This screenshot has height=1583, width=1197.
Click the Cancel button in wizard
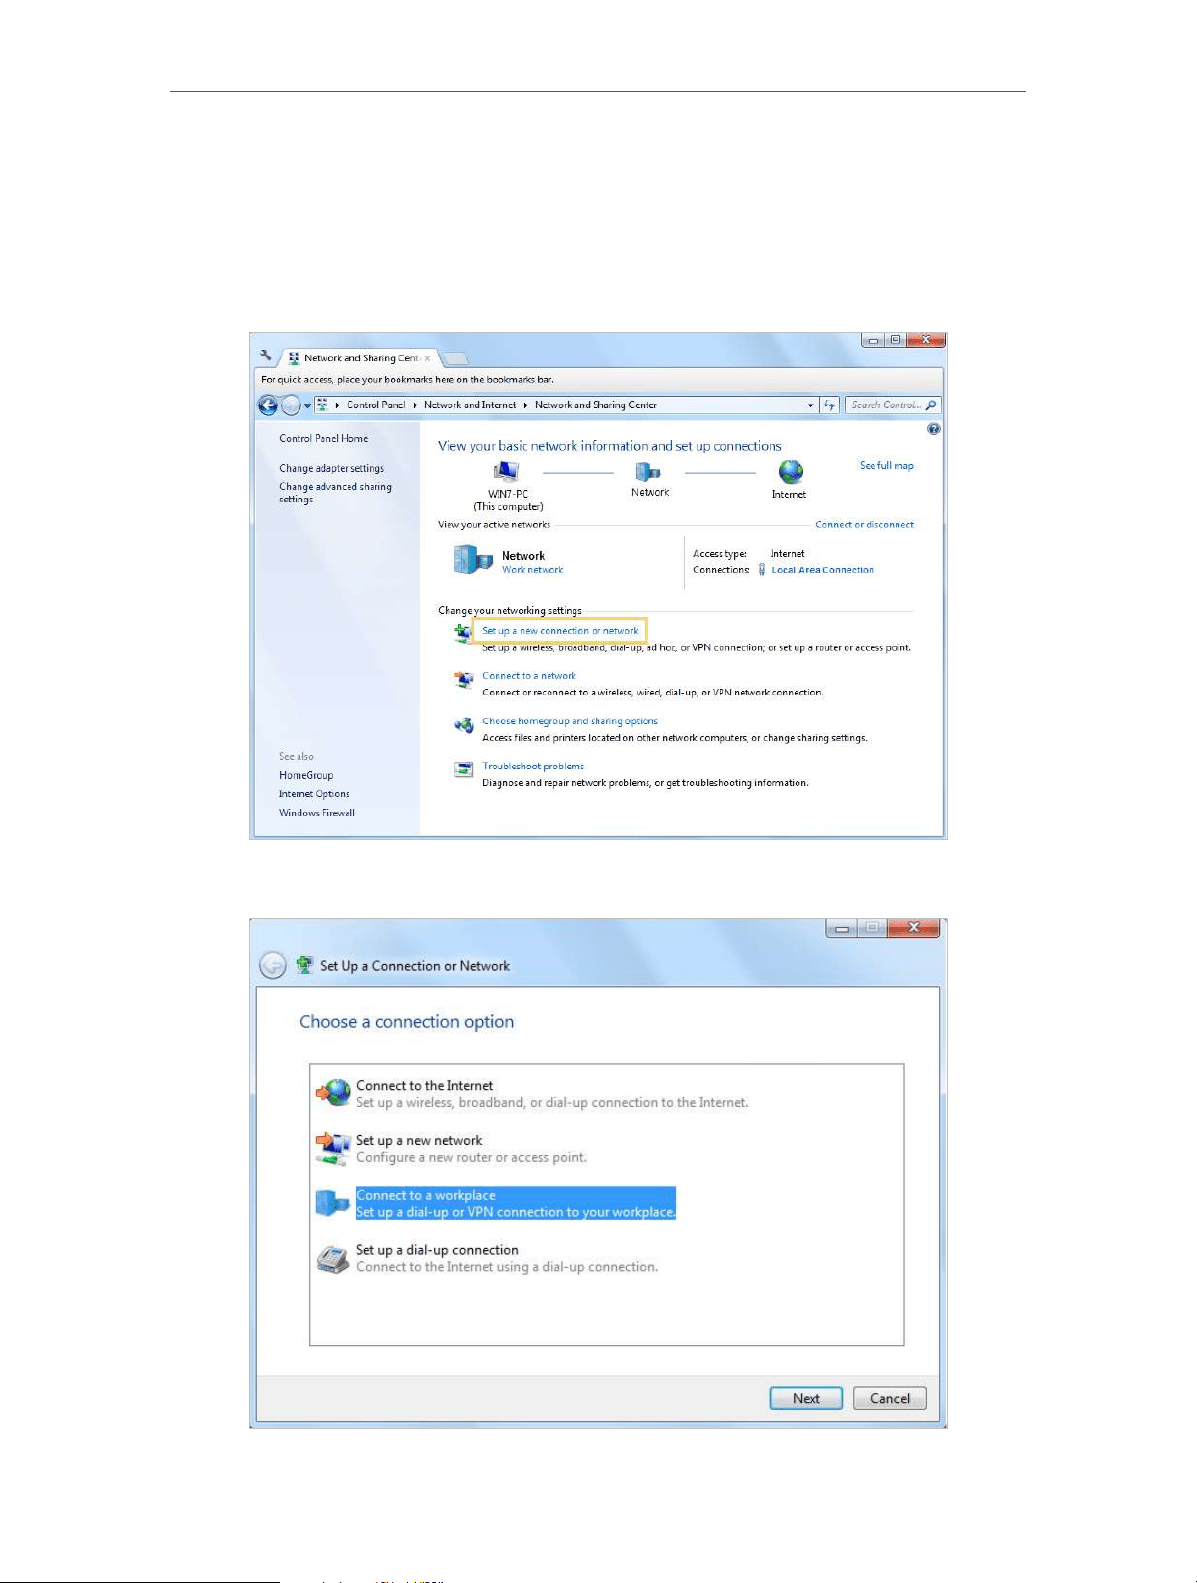[x=890, y=1398]
